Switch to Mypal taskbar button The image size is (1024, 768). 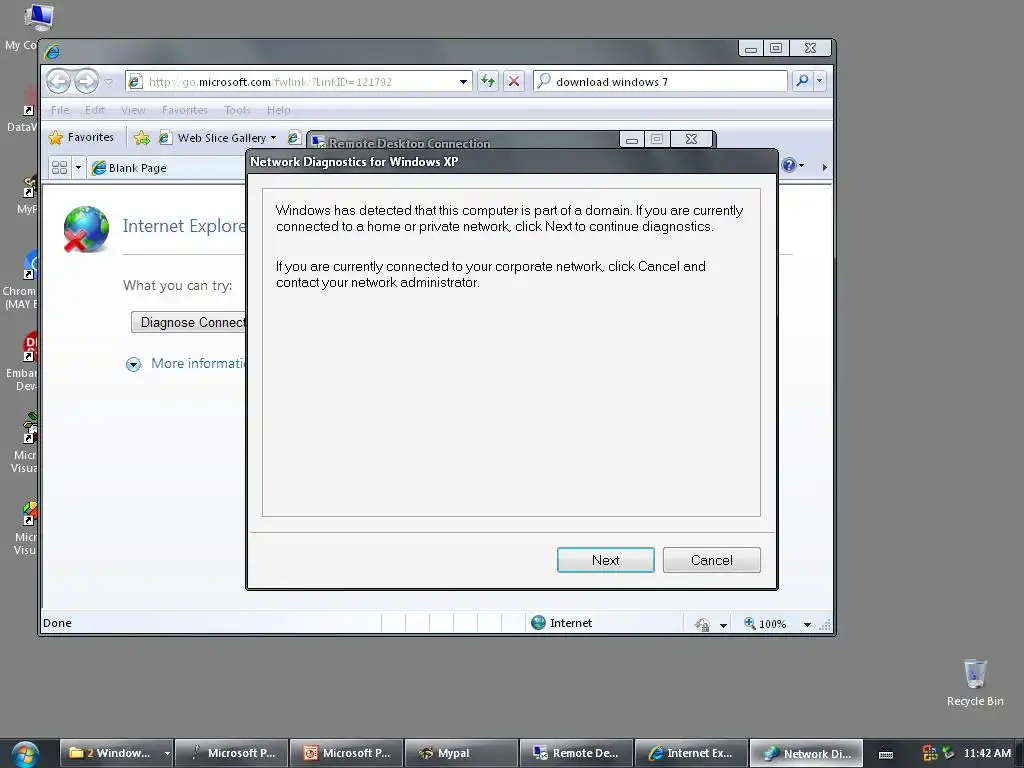point(461,753)
